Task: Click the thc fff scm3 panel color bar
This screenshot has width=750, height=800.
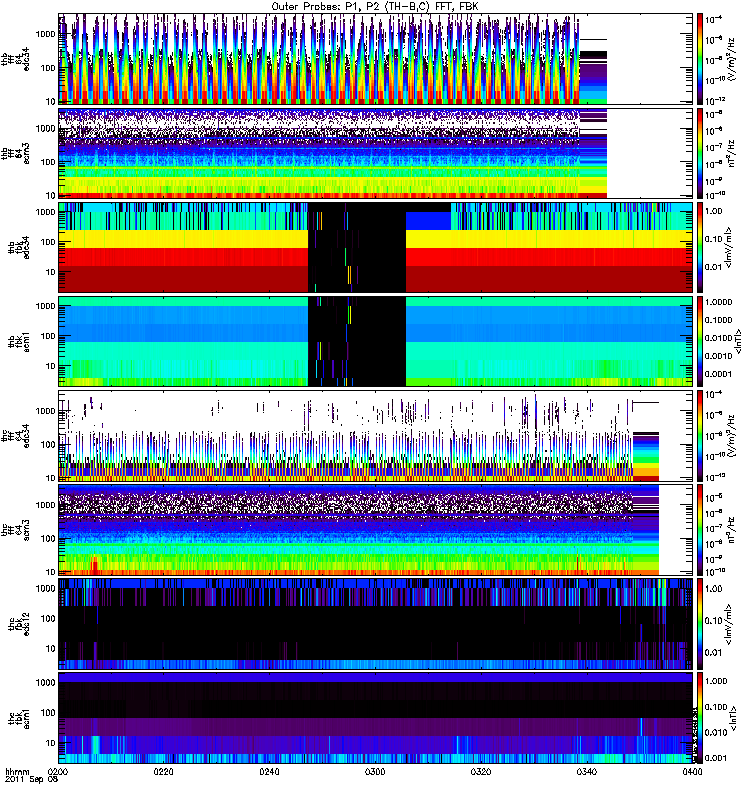Action: tap(700, 530)
